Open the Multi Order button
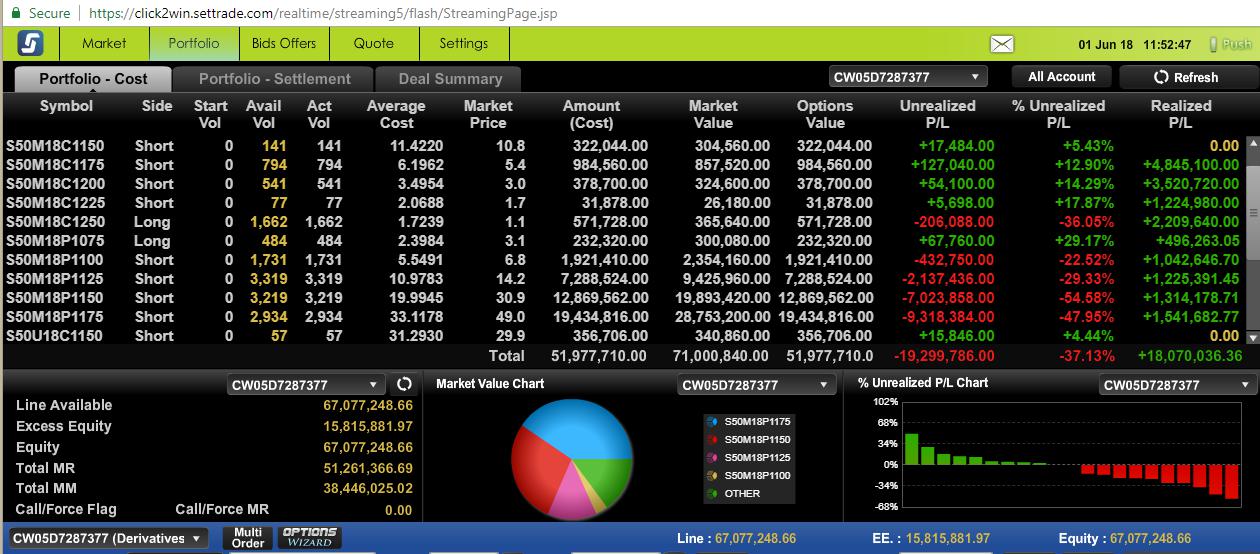This screenshot has height=554, width=1260. pos(248,538)
